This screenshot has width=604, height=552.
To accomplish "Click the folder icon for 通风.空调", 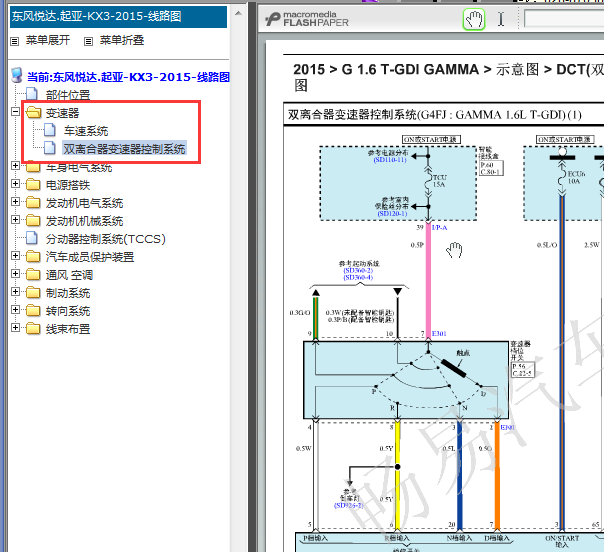I will pyautogui.click(x=33, y=275).
